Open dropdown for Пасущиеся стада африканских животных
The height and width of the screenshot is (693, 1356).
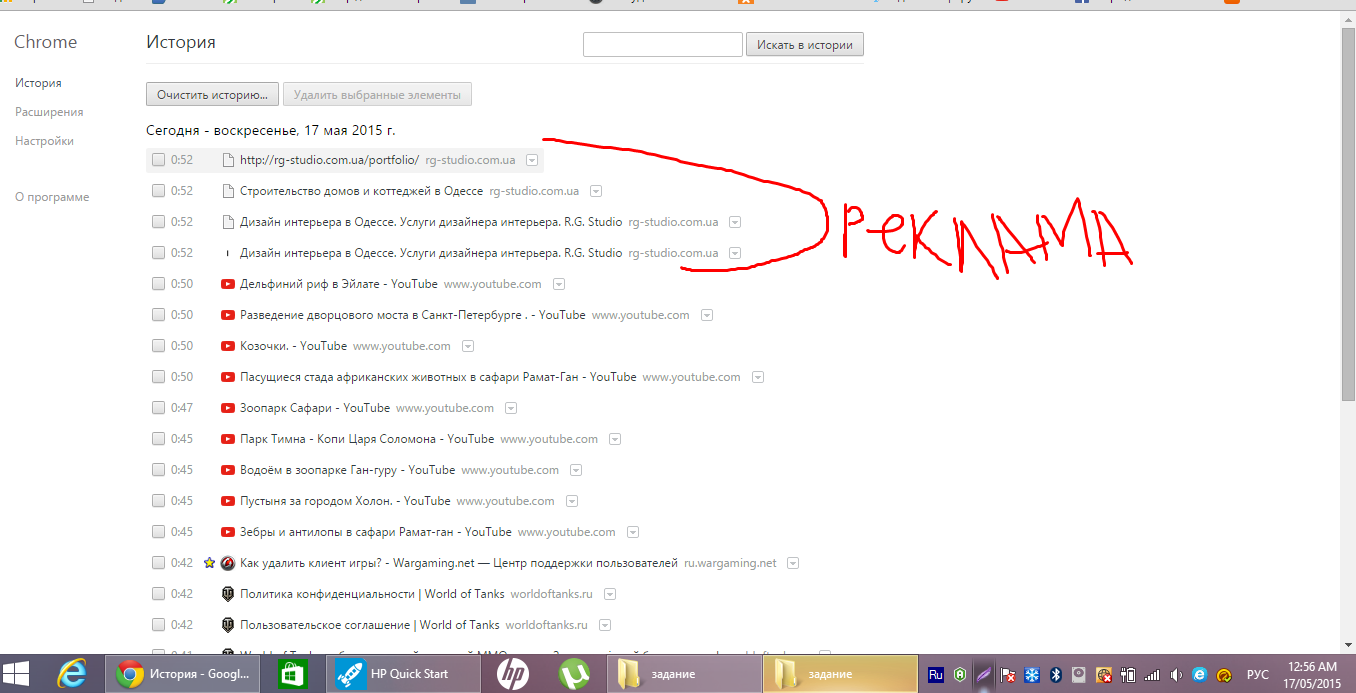(758, 377)
